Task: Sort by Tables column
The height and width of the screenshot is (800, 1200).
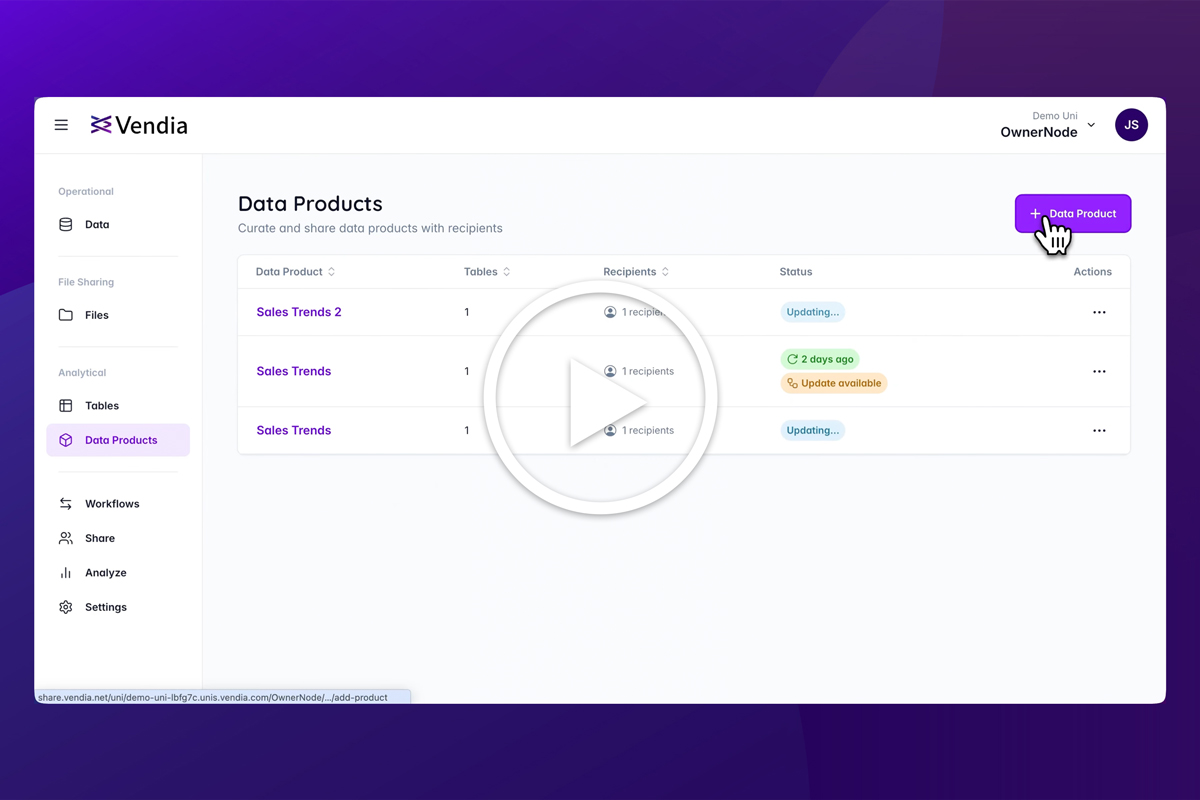Action: click(488, 272)
